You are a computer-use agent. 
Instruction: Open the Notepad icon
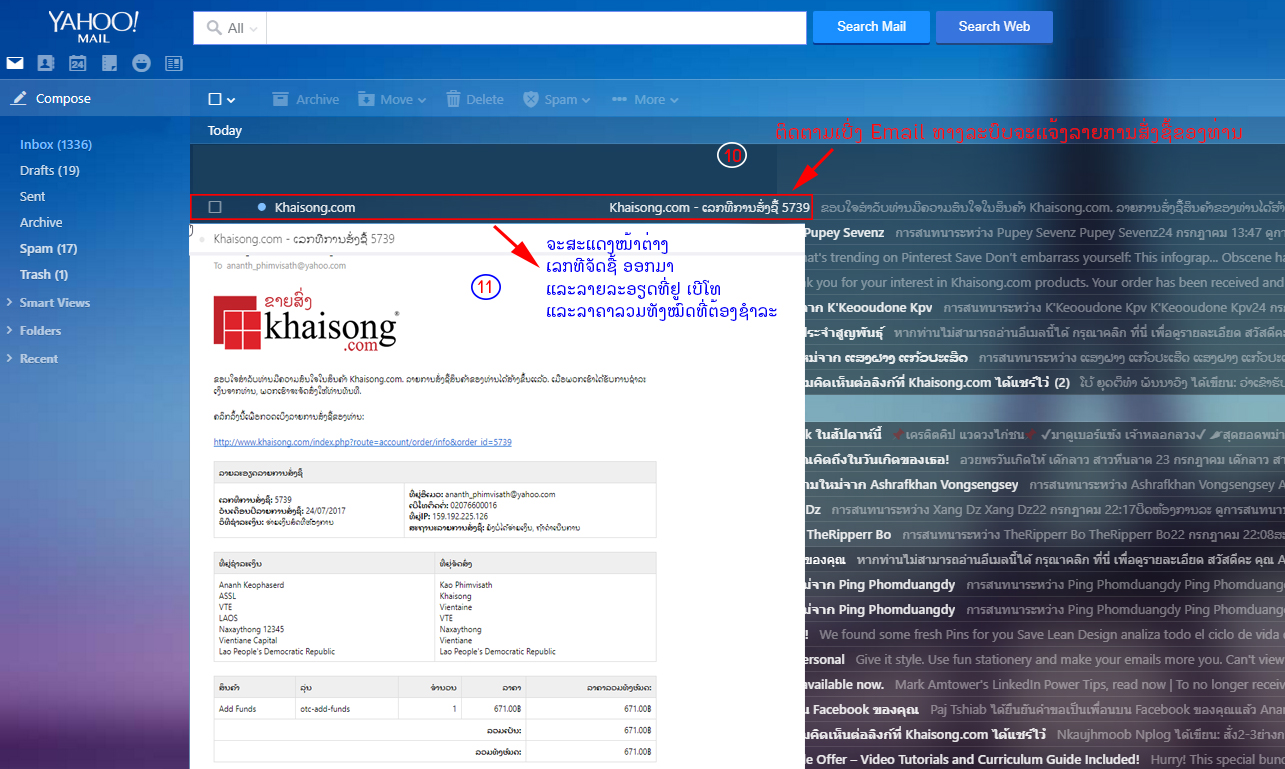click(110, 63)
